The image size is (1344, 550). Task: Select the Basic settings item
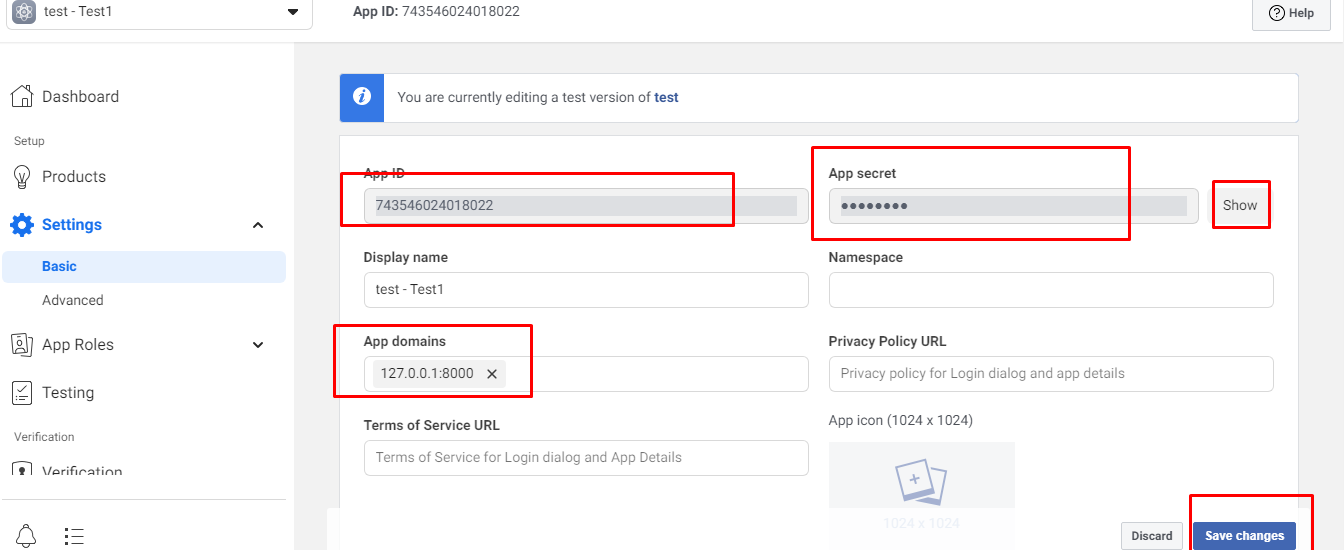pos(60,267)
